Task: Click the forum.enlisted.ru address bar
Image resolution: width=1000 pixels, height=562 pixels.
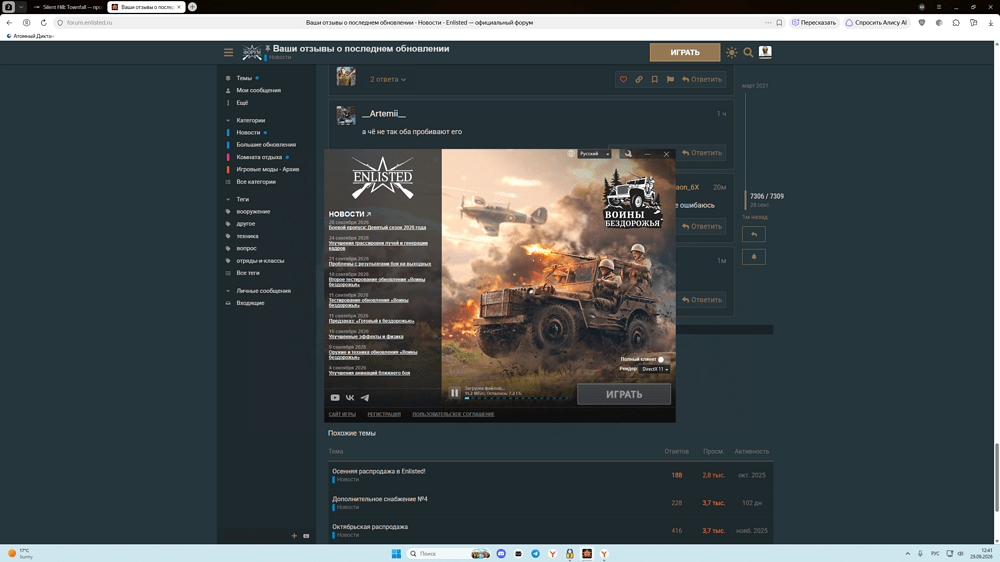Action: pyautogui.click(x=89, y=22)
